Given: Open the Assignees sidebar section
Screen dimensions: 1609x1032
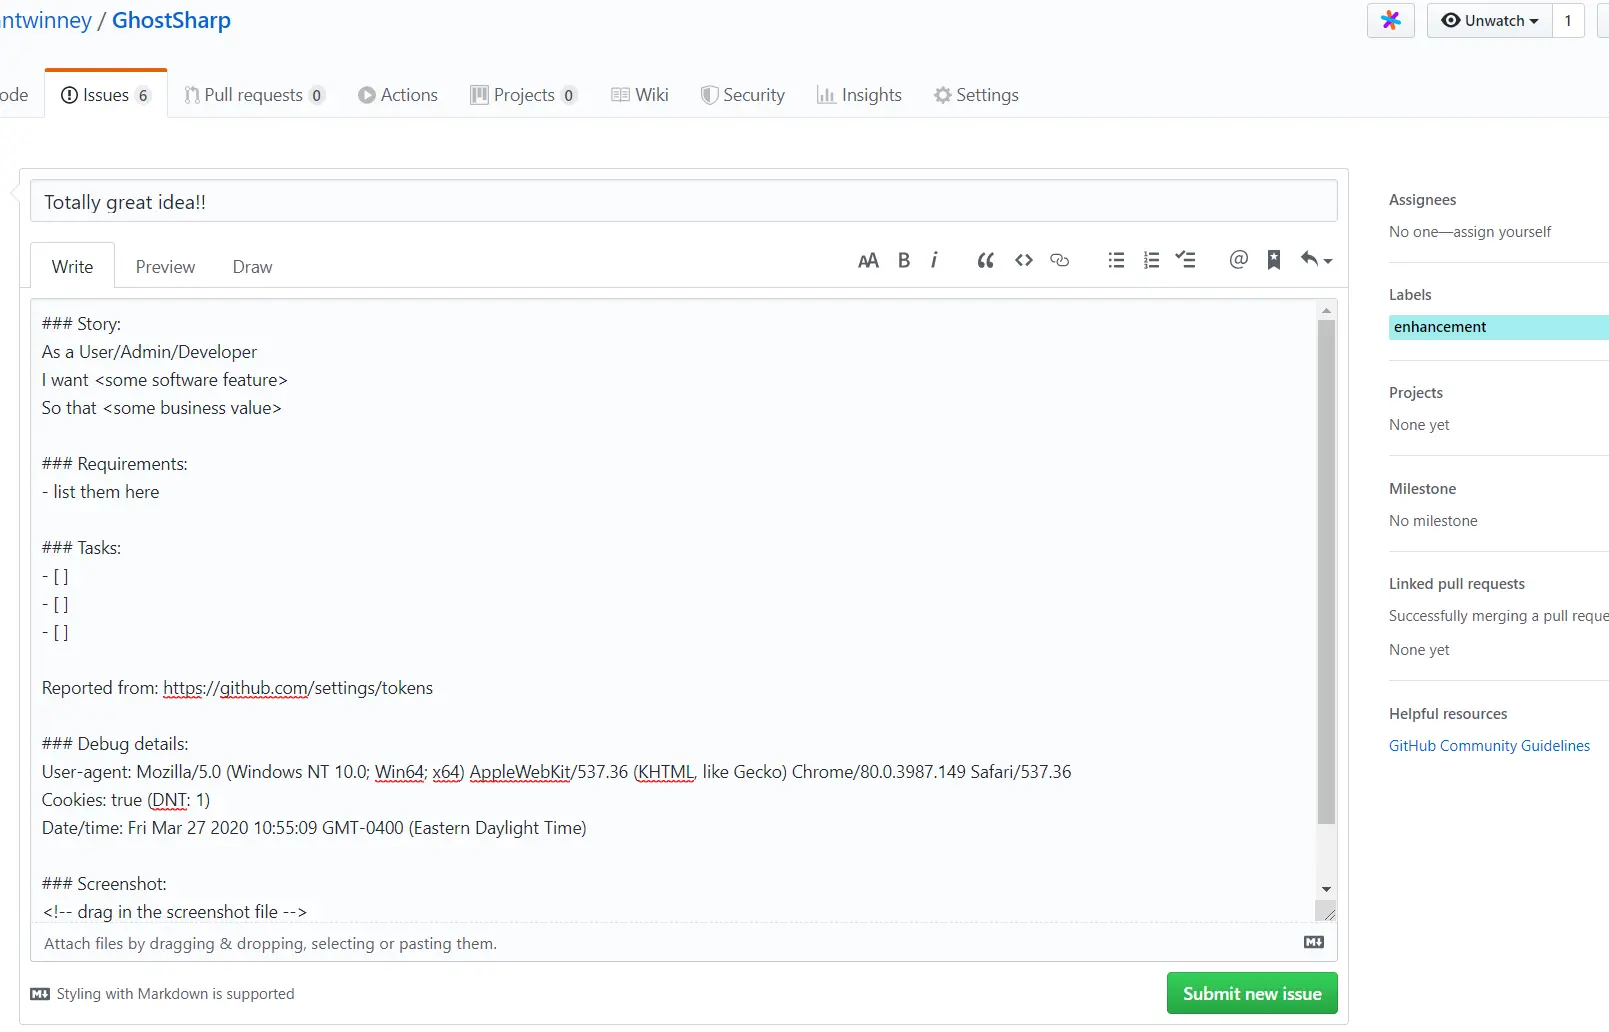Looking at the screenshot, I should (x=1422, y=200).
